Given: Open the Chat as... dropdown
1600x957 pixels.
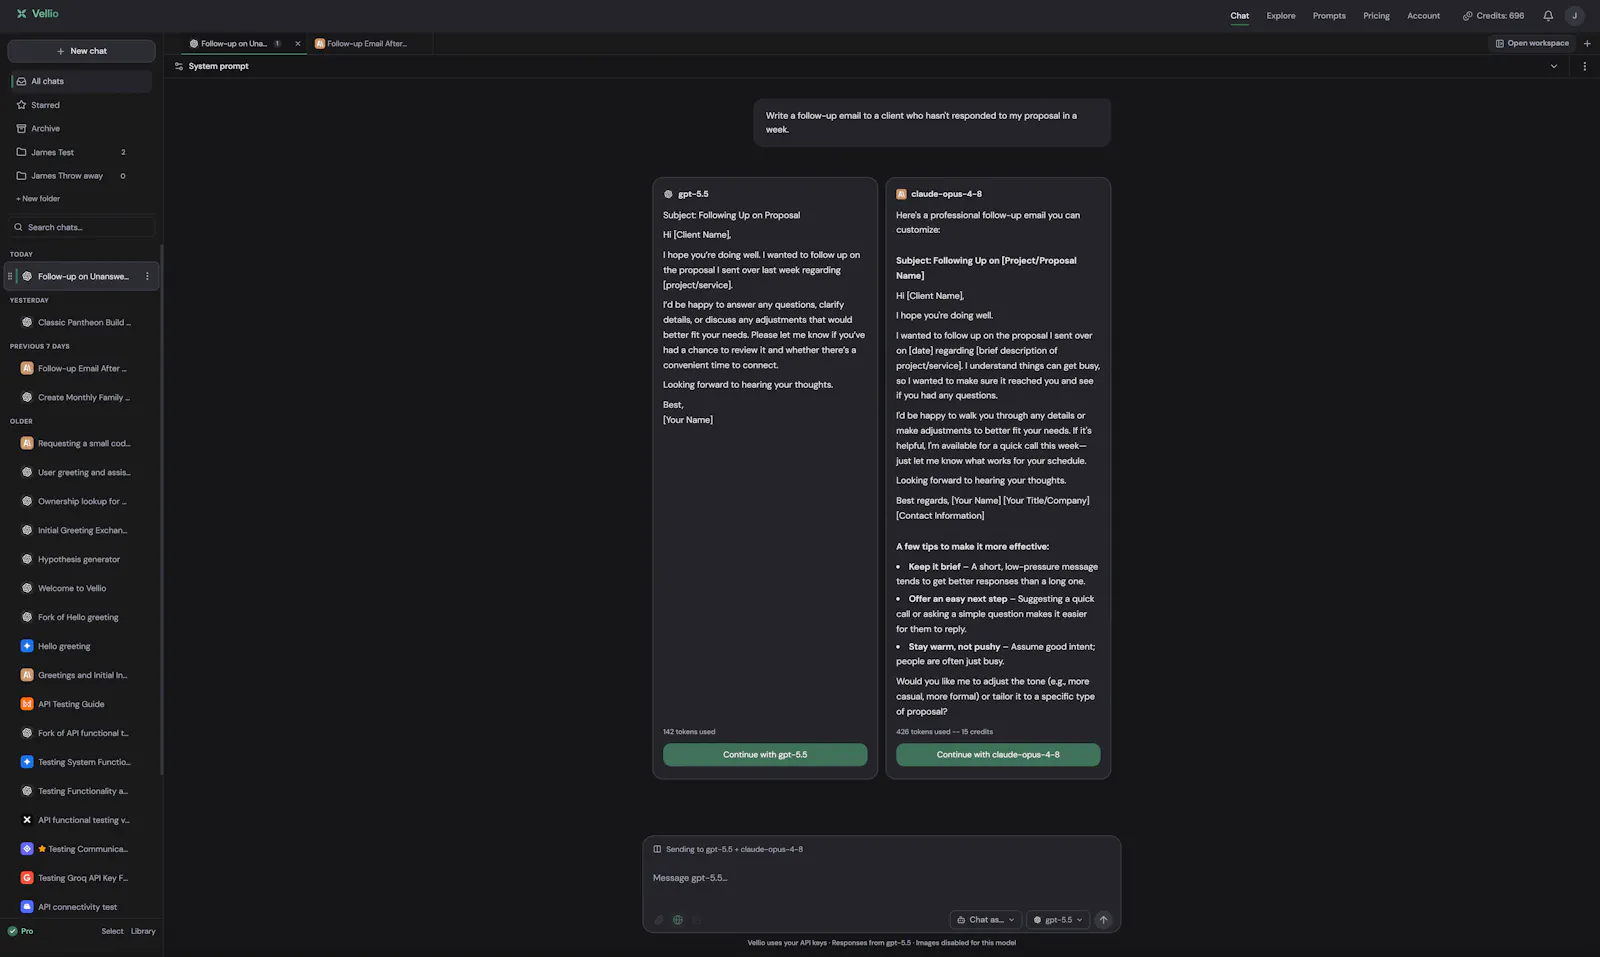Looking at the screenshot, I should tap(985, 920).
